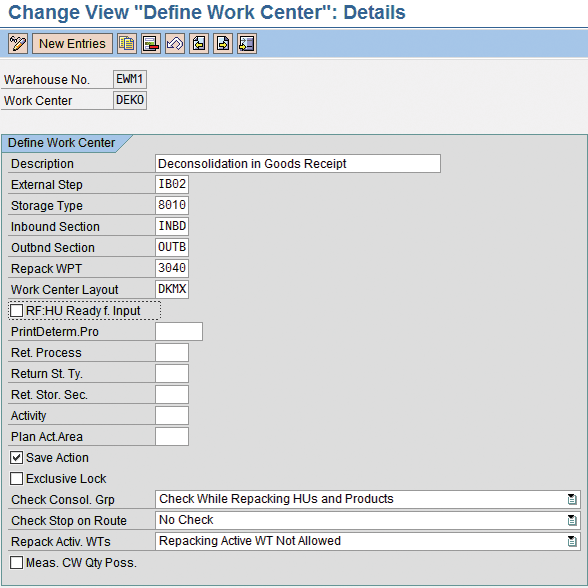Click the Delete entry toolbar icon
Image resolution: width=588 pixels, height=588 pixels.
(x=151, y=44)
